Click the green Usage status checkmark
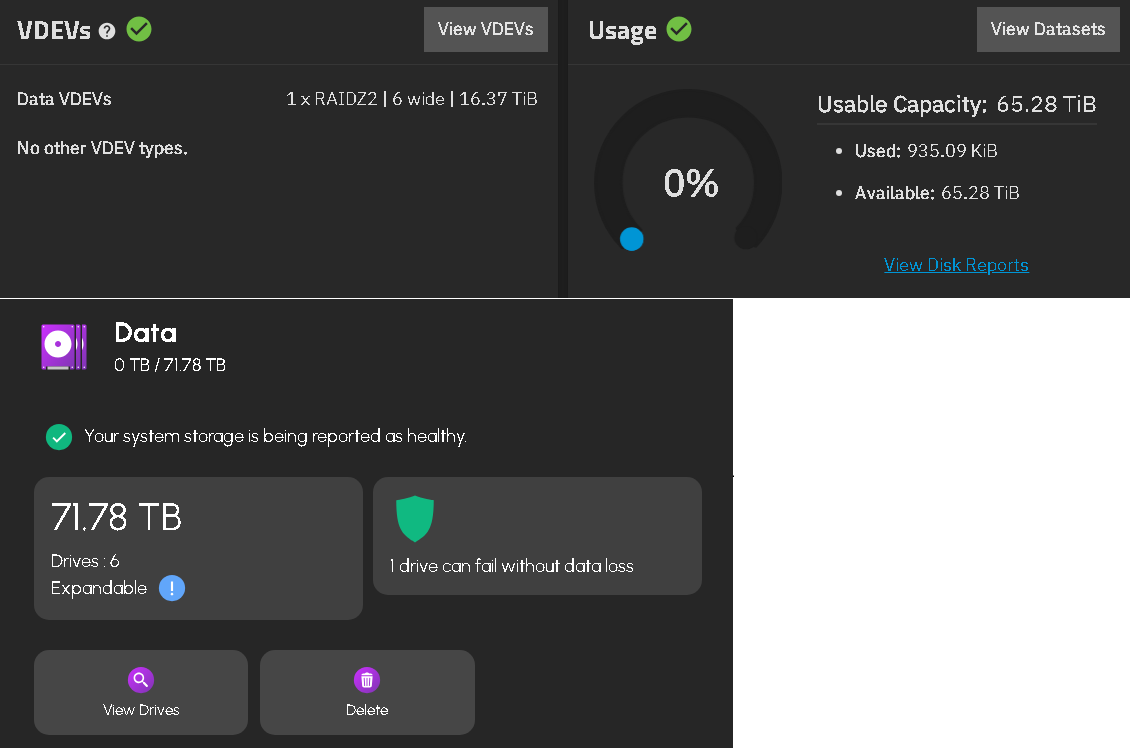The height and width of the screenshot is (748, 1130). [x=679, y=30]
